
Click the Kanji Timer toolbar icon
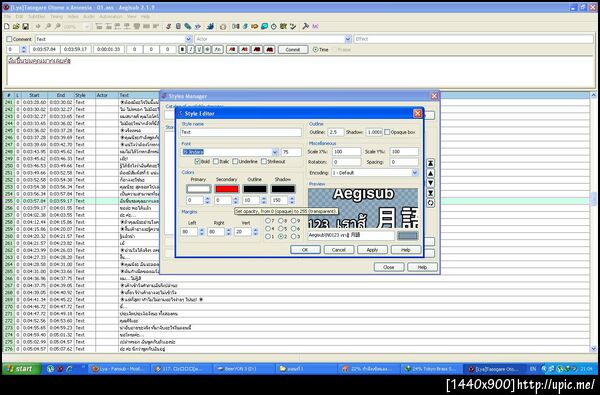pos(283,26)
